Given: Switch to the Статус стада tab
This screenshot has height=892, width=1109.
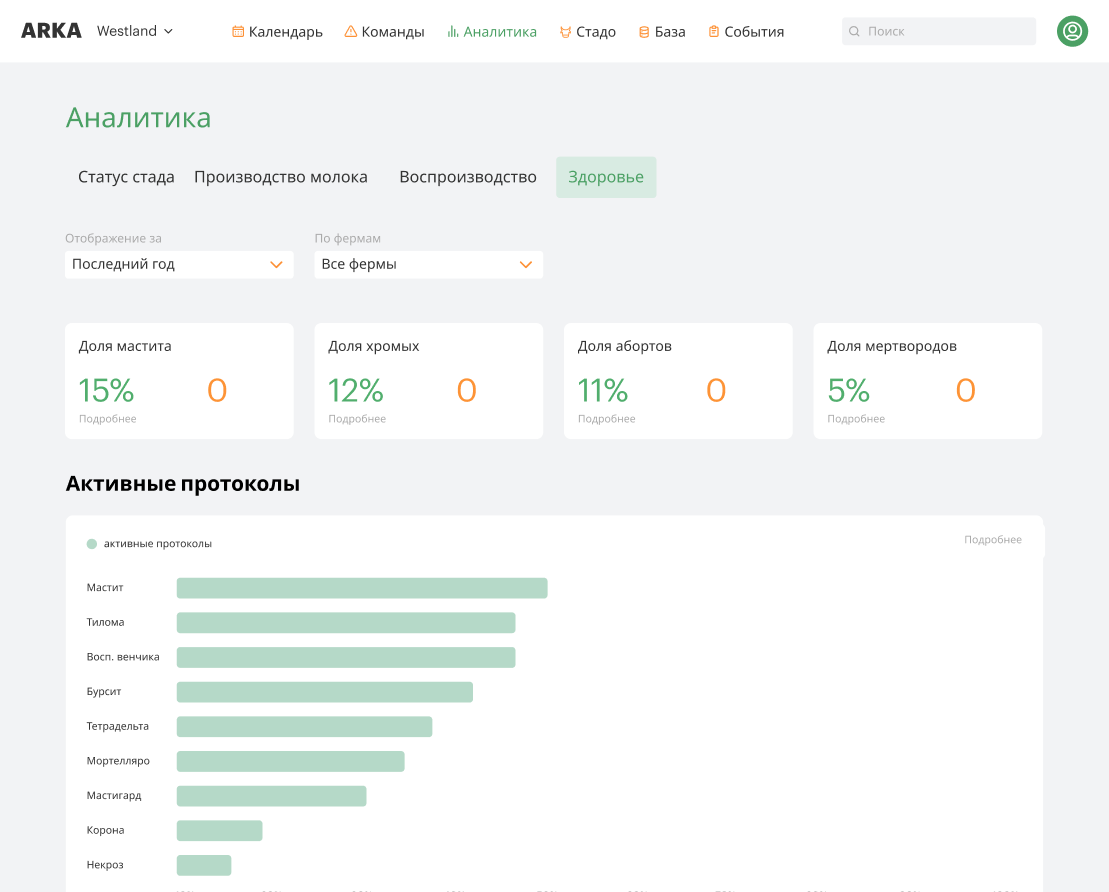Looking at the screenshot, I should coord(126,177).
